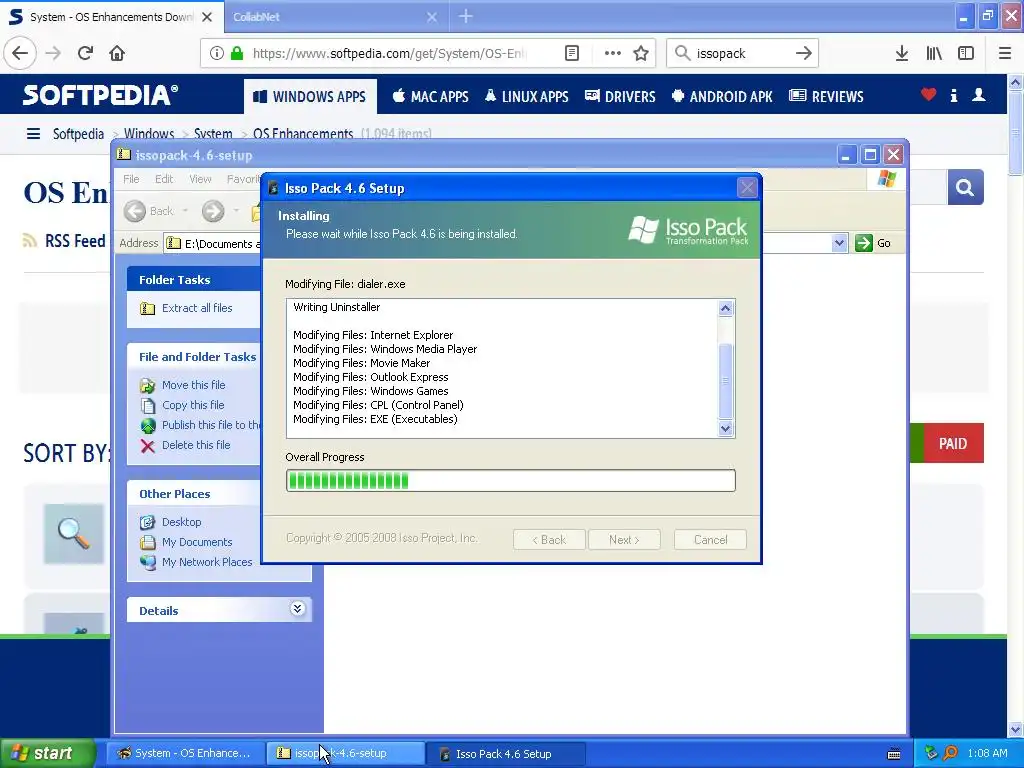
Task: Open Softpedia favorites heart icon
Action: coord(929,95)
